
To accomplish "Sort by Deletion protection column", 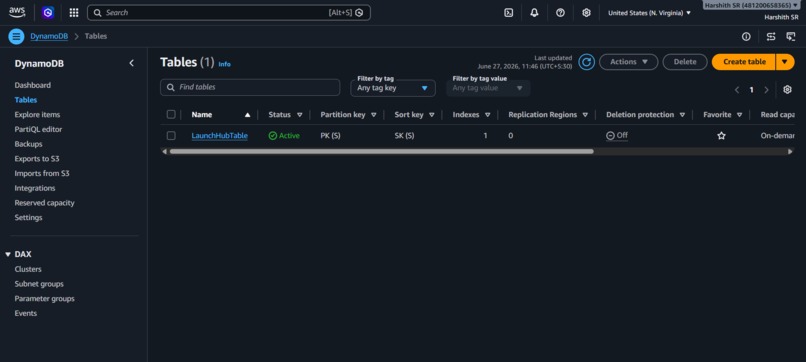I will click(682, 115).
